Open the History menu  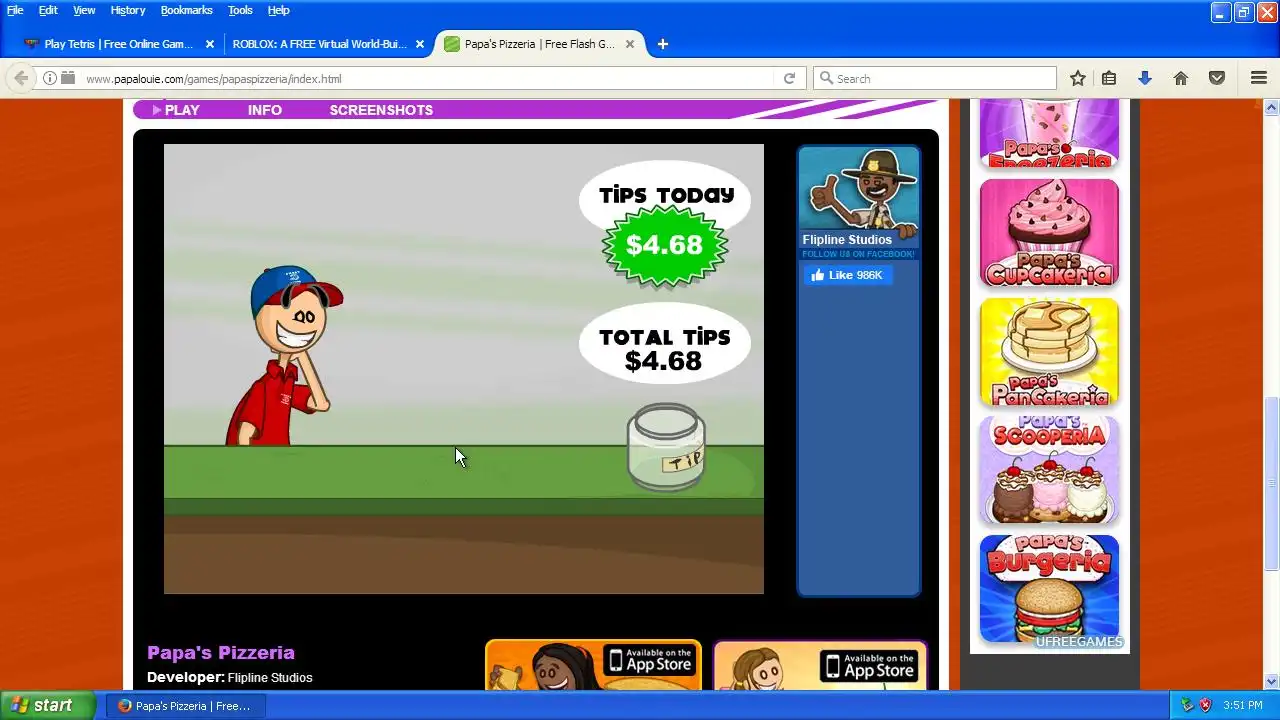tap(128, 10)
